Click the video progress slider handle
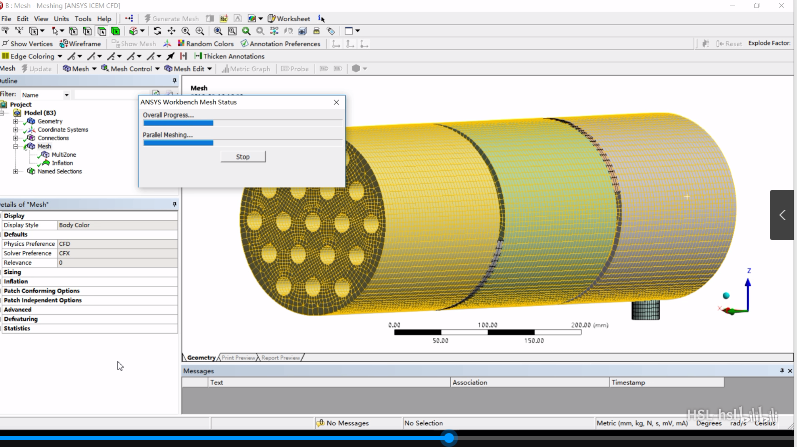Screen dimensions: 797x447 449,437
